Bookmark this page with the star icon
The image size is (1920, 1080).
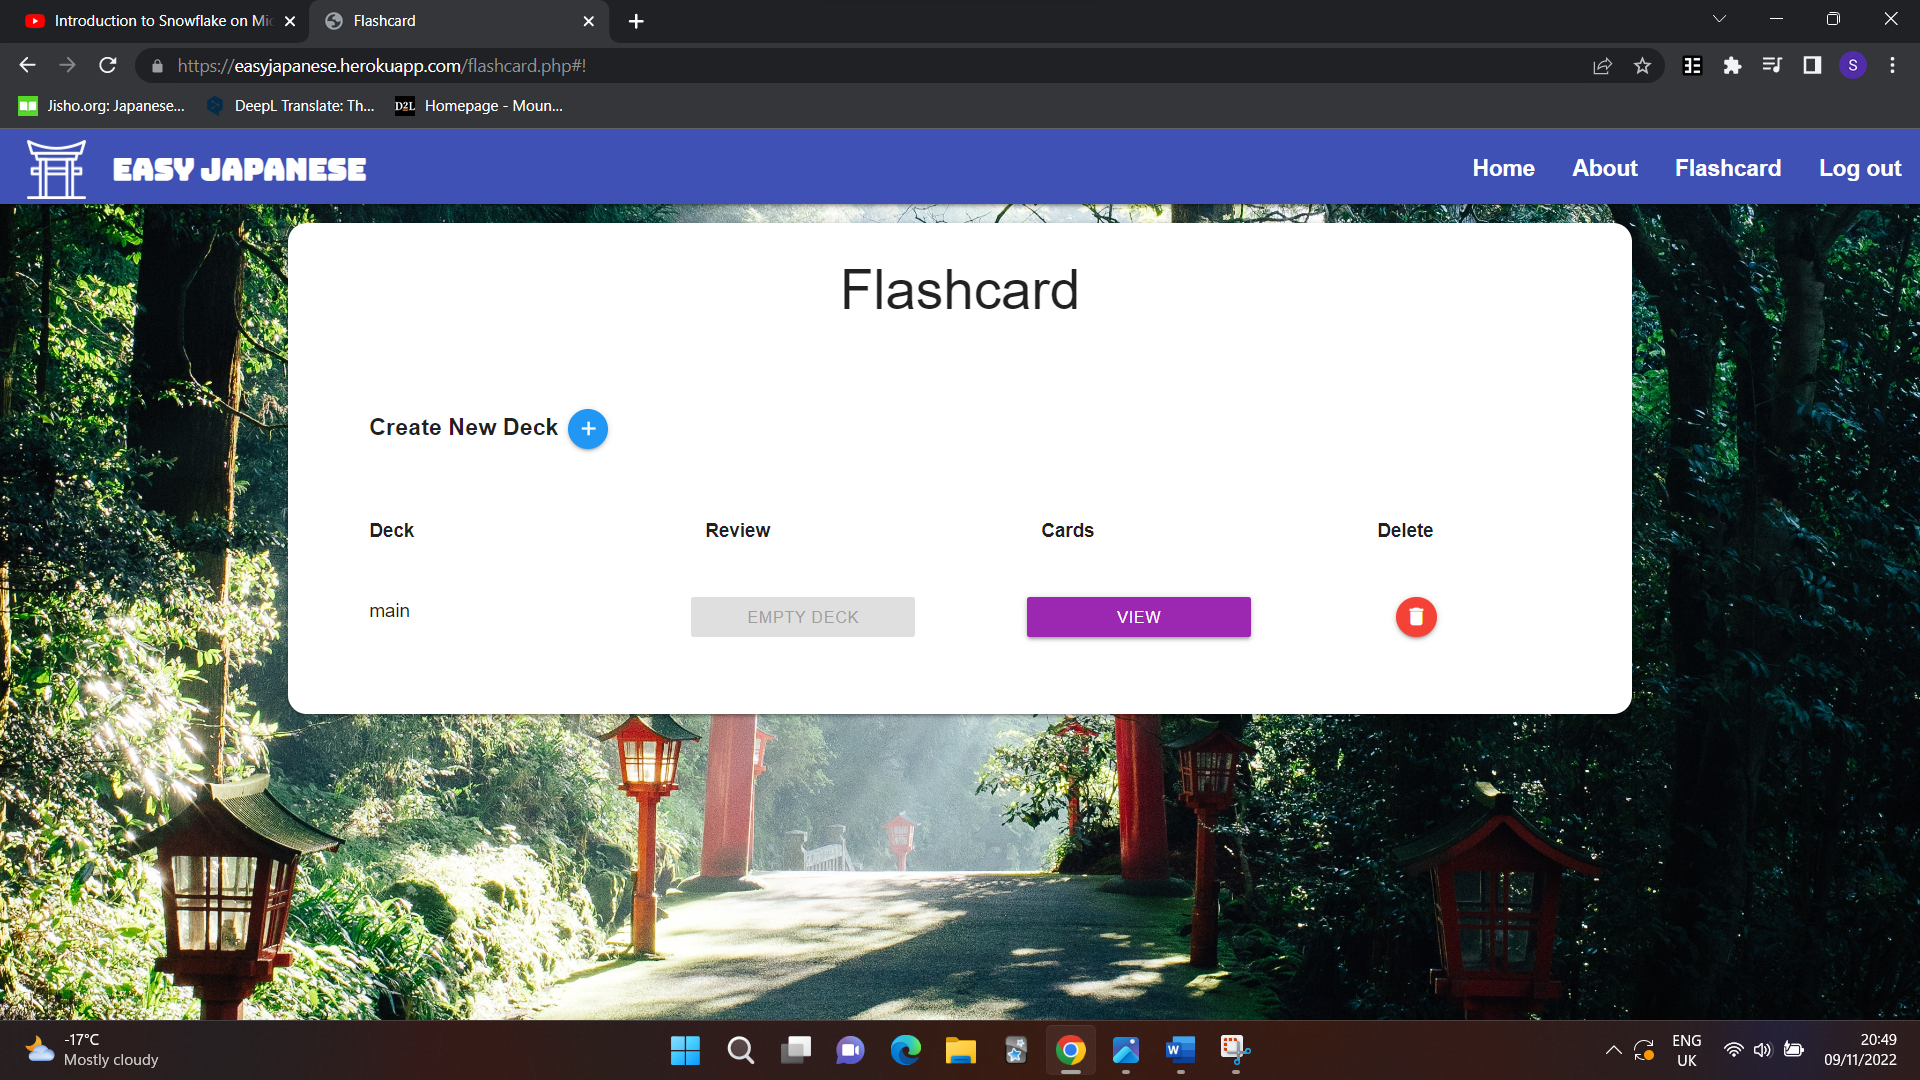pyautogui.click(x=1642, y=66)
